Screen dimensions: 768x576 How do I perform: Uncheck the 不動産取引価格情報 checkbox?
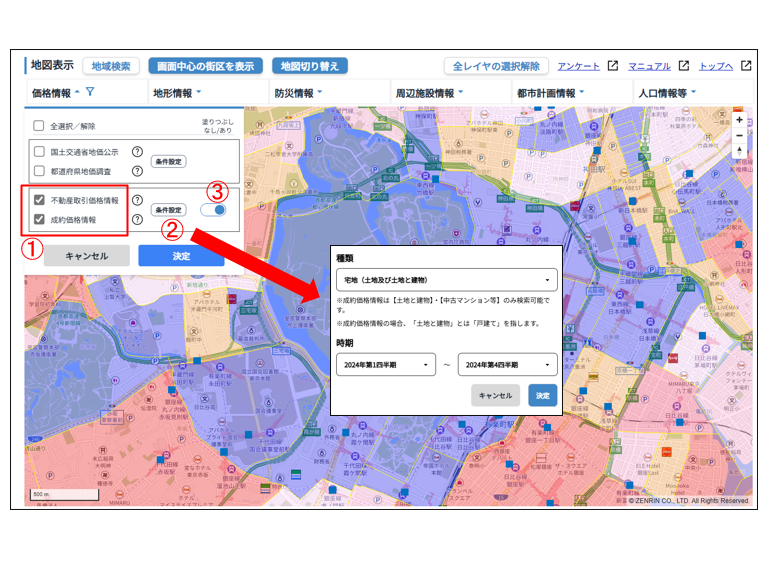coord(40,200)
